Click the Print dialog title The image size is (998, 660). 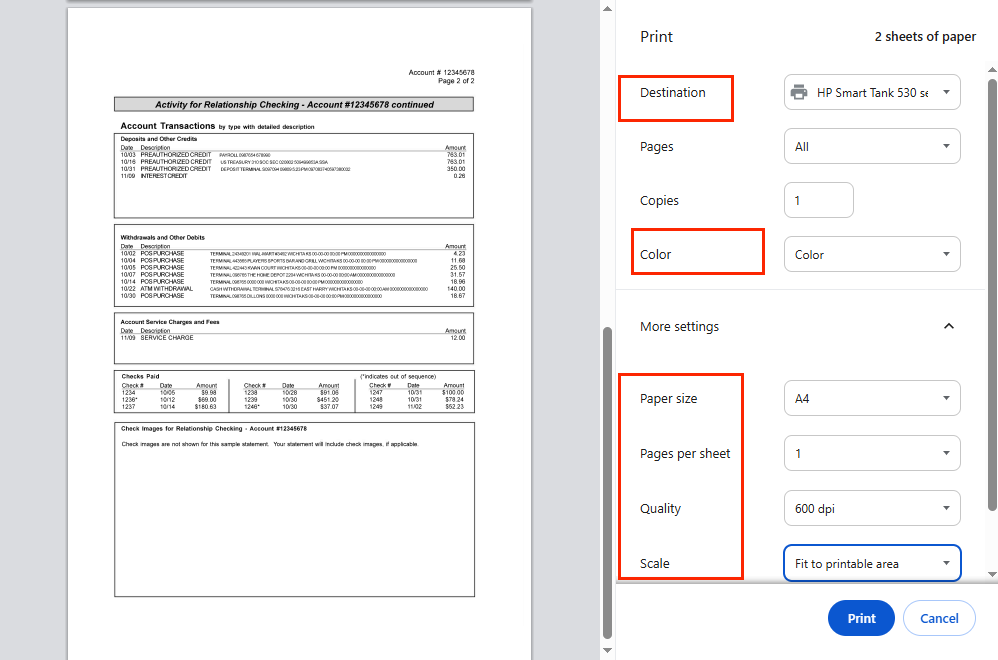click(x=656, y=37)
